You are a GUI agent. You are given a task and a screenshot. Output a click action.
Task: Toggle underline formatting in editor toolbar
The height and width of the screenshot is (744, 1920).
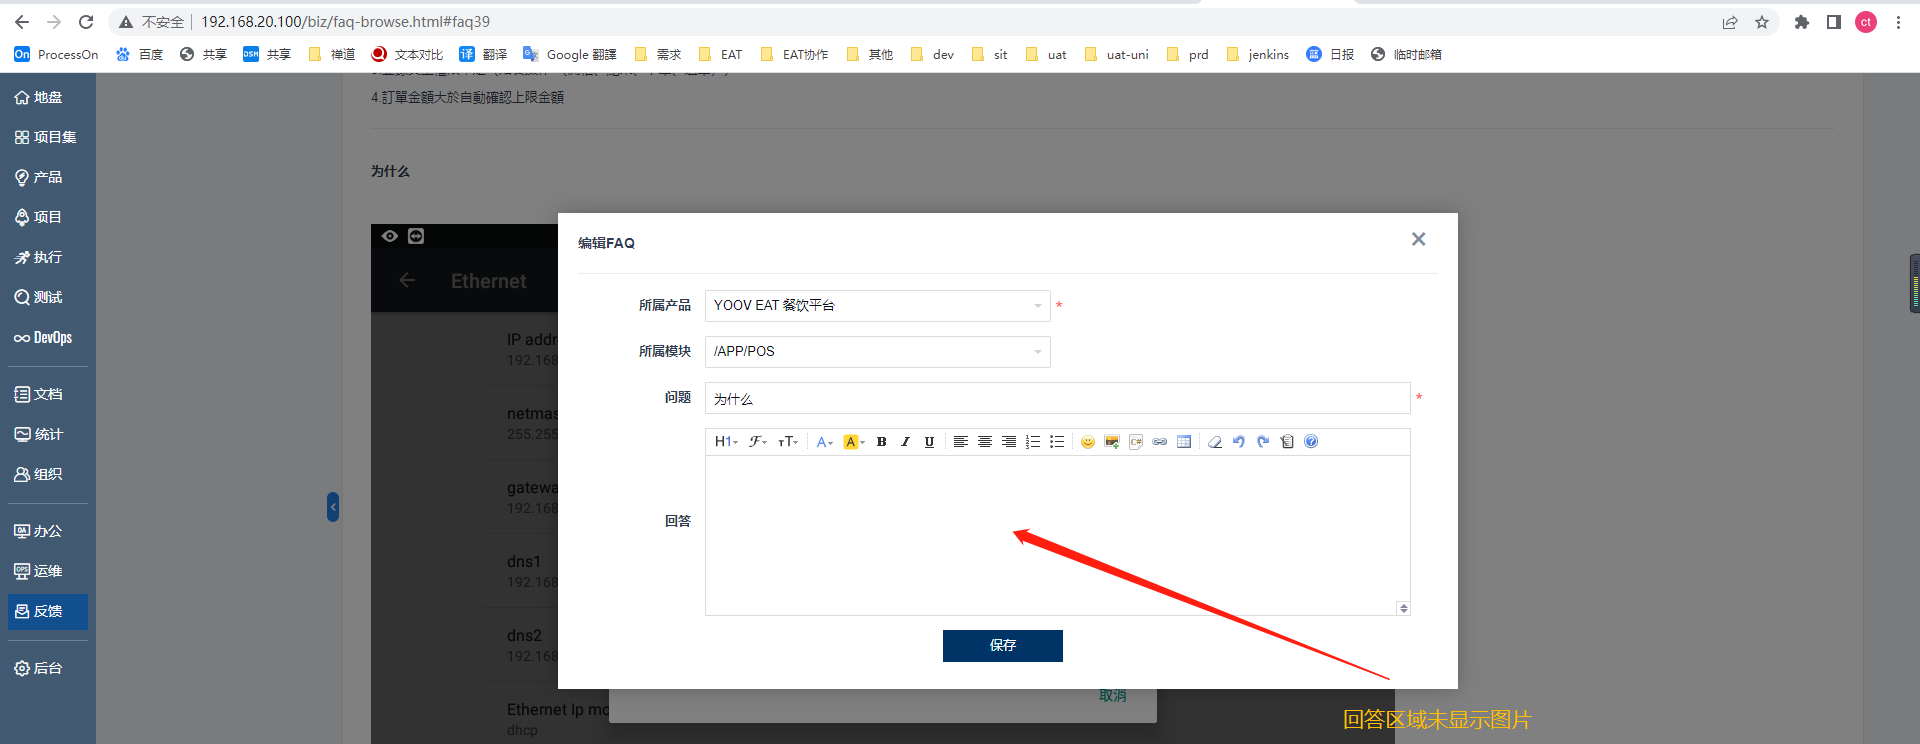coord(929,442)
